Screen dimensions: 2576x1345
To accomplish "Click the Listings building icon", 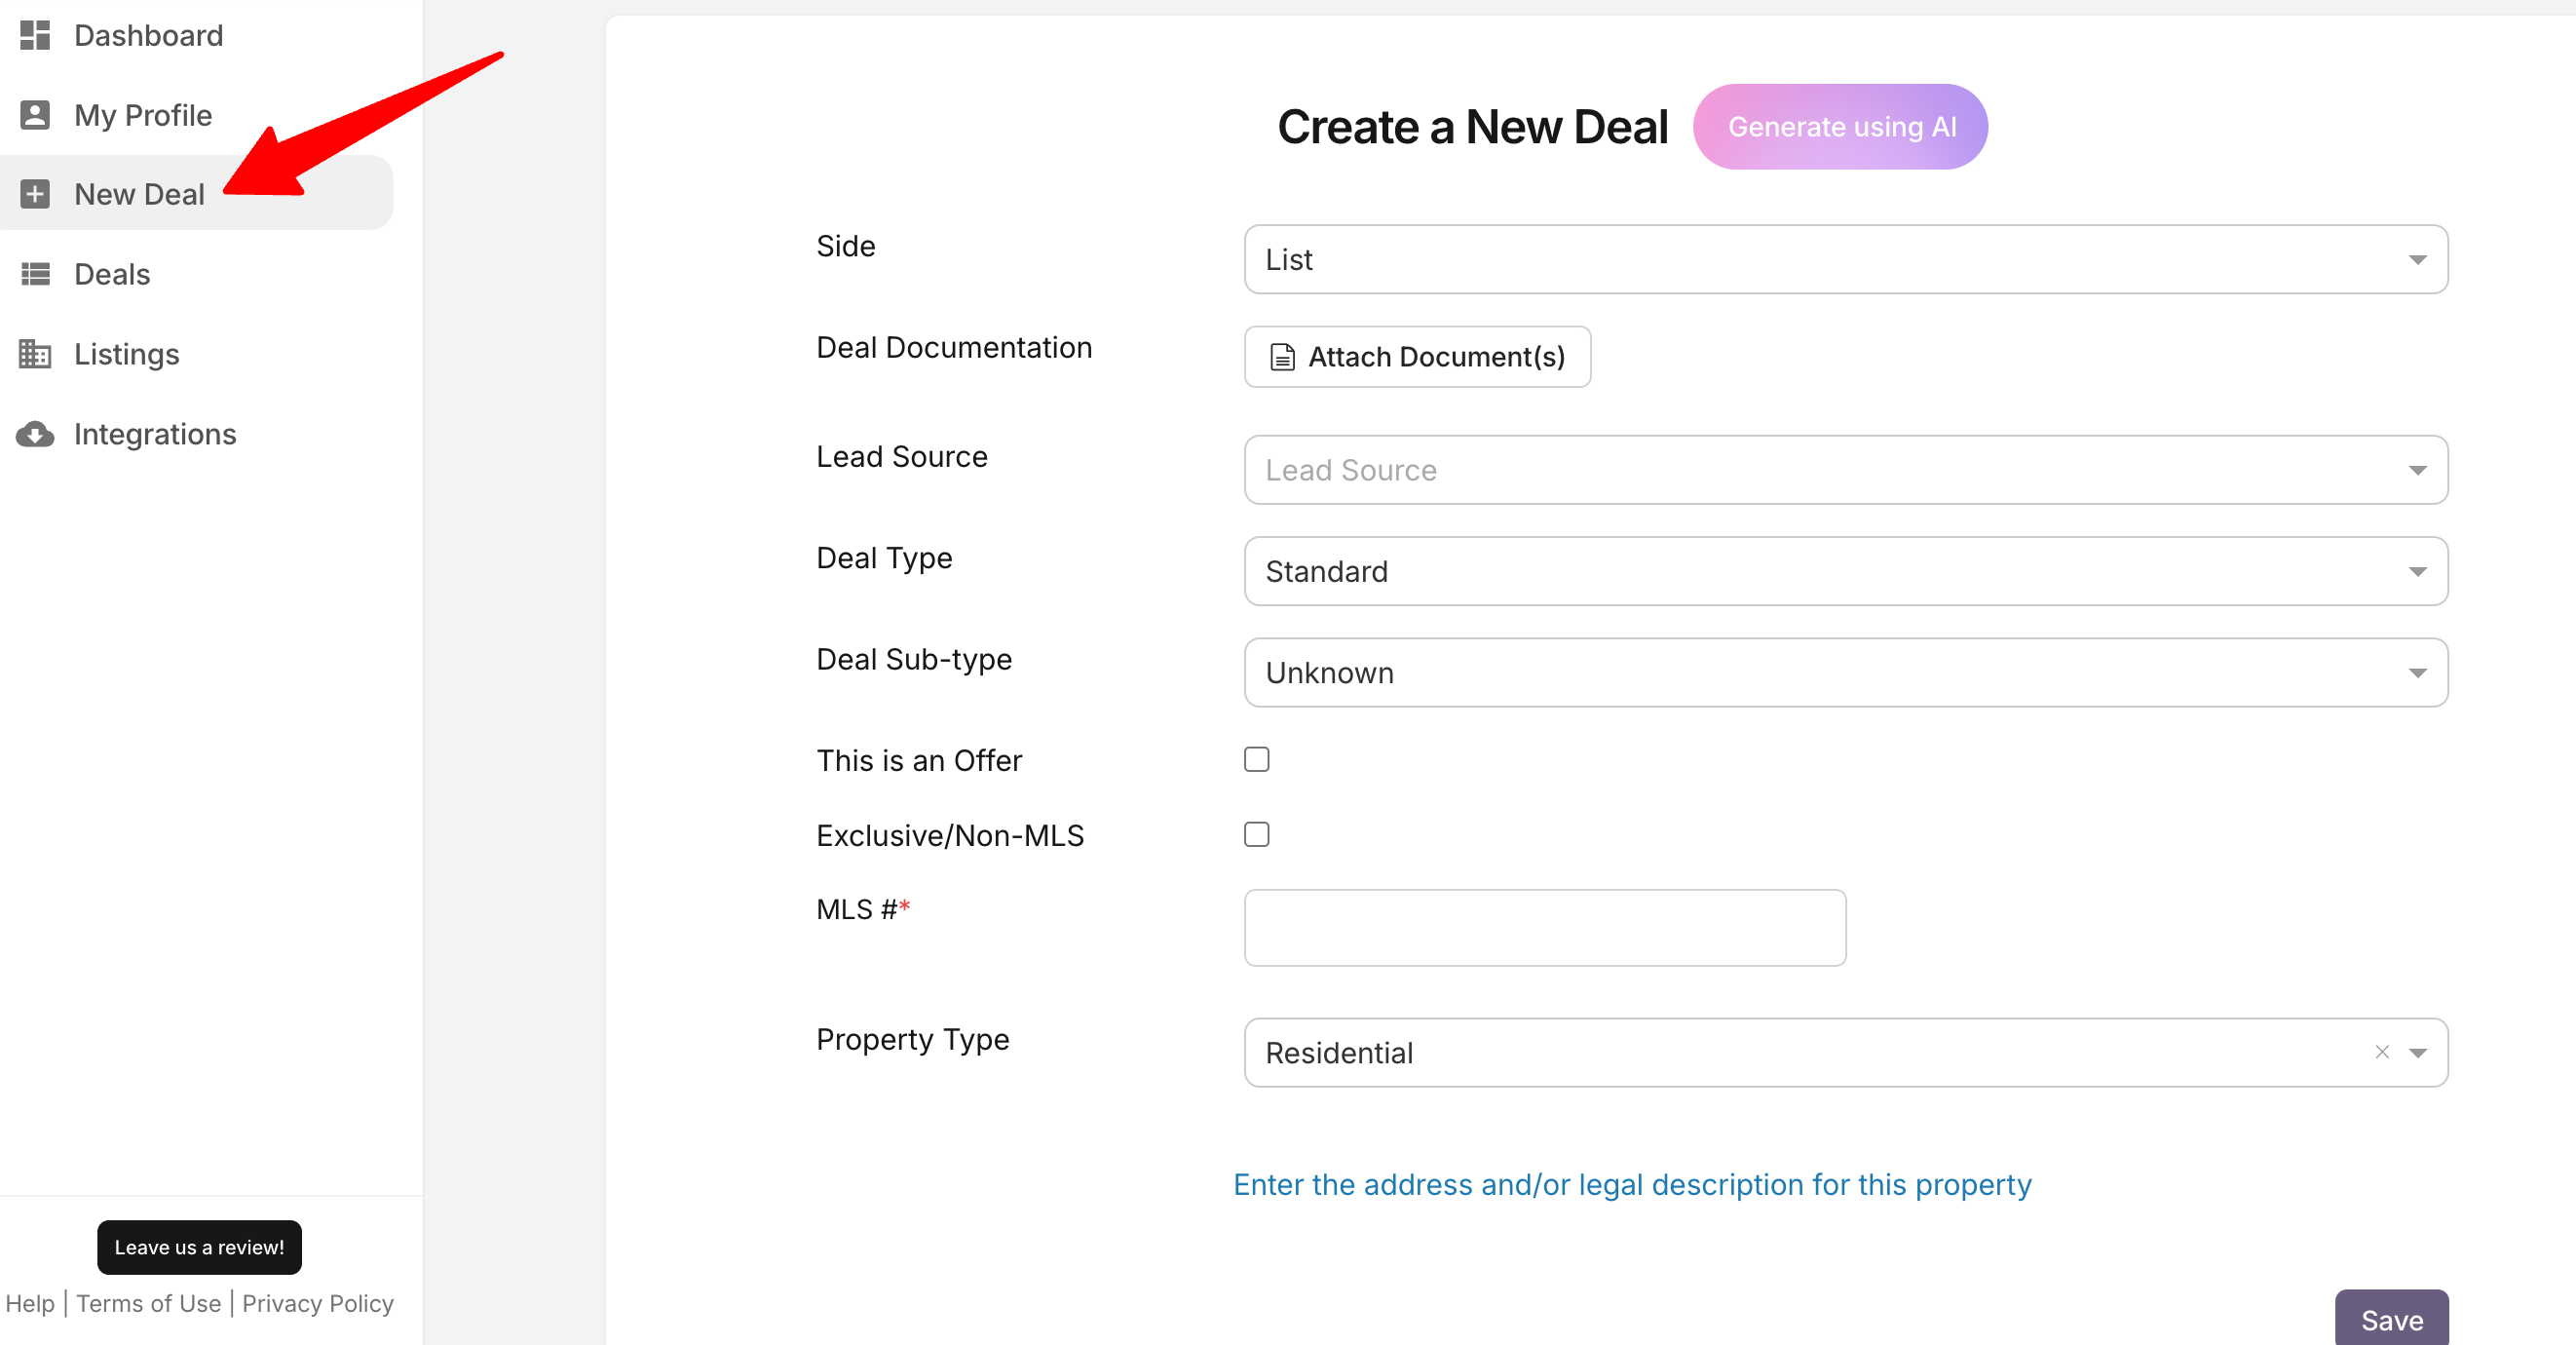I will 35,354.
